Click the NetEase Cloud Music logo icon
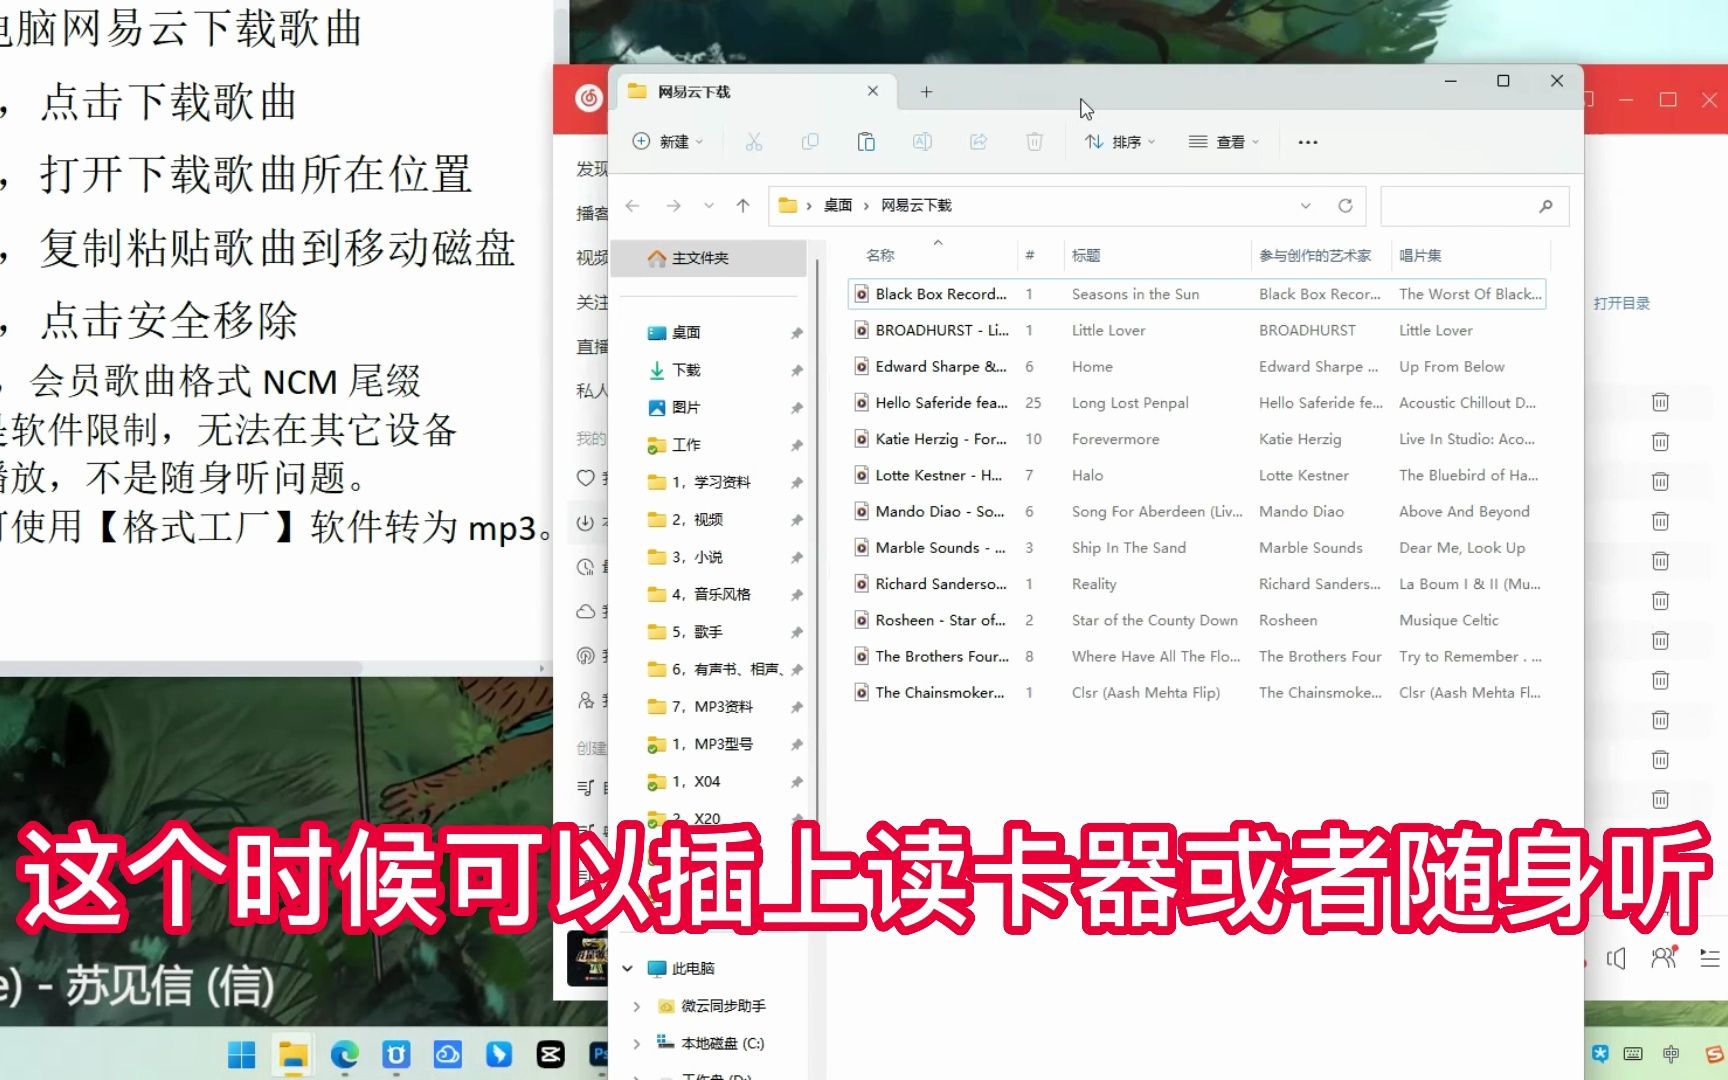Screen dimensions: 1728x1080 [589, 97]
